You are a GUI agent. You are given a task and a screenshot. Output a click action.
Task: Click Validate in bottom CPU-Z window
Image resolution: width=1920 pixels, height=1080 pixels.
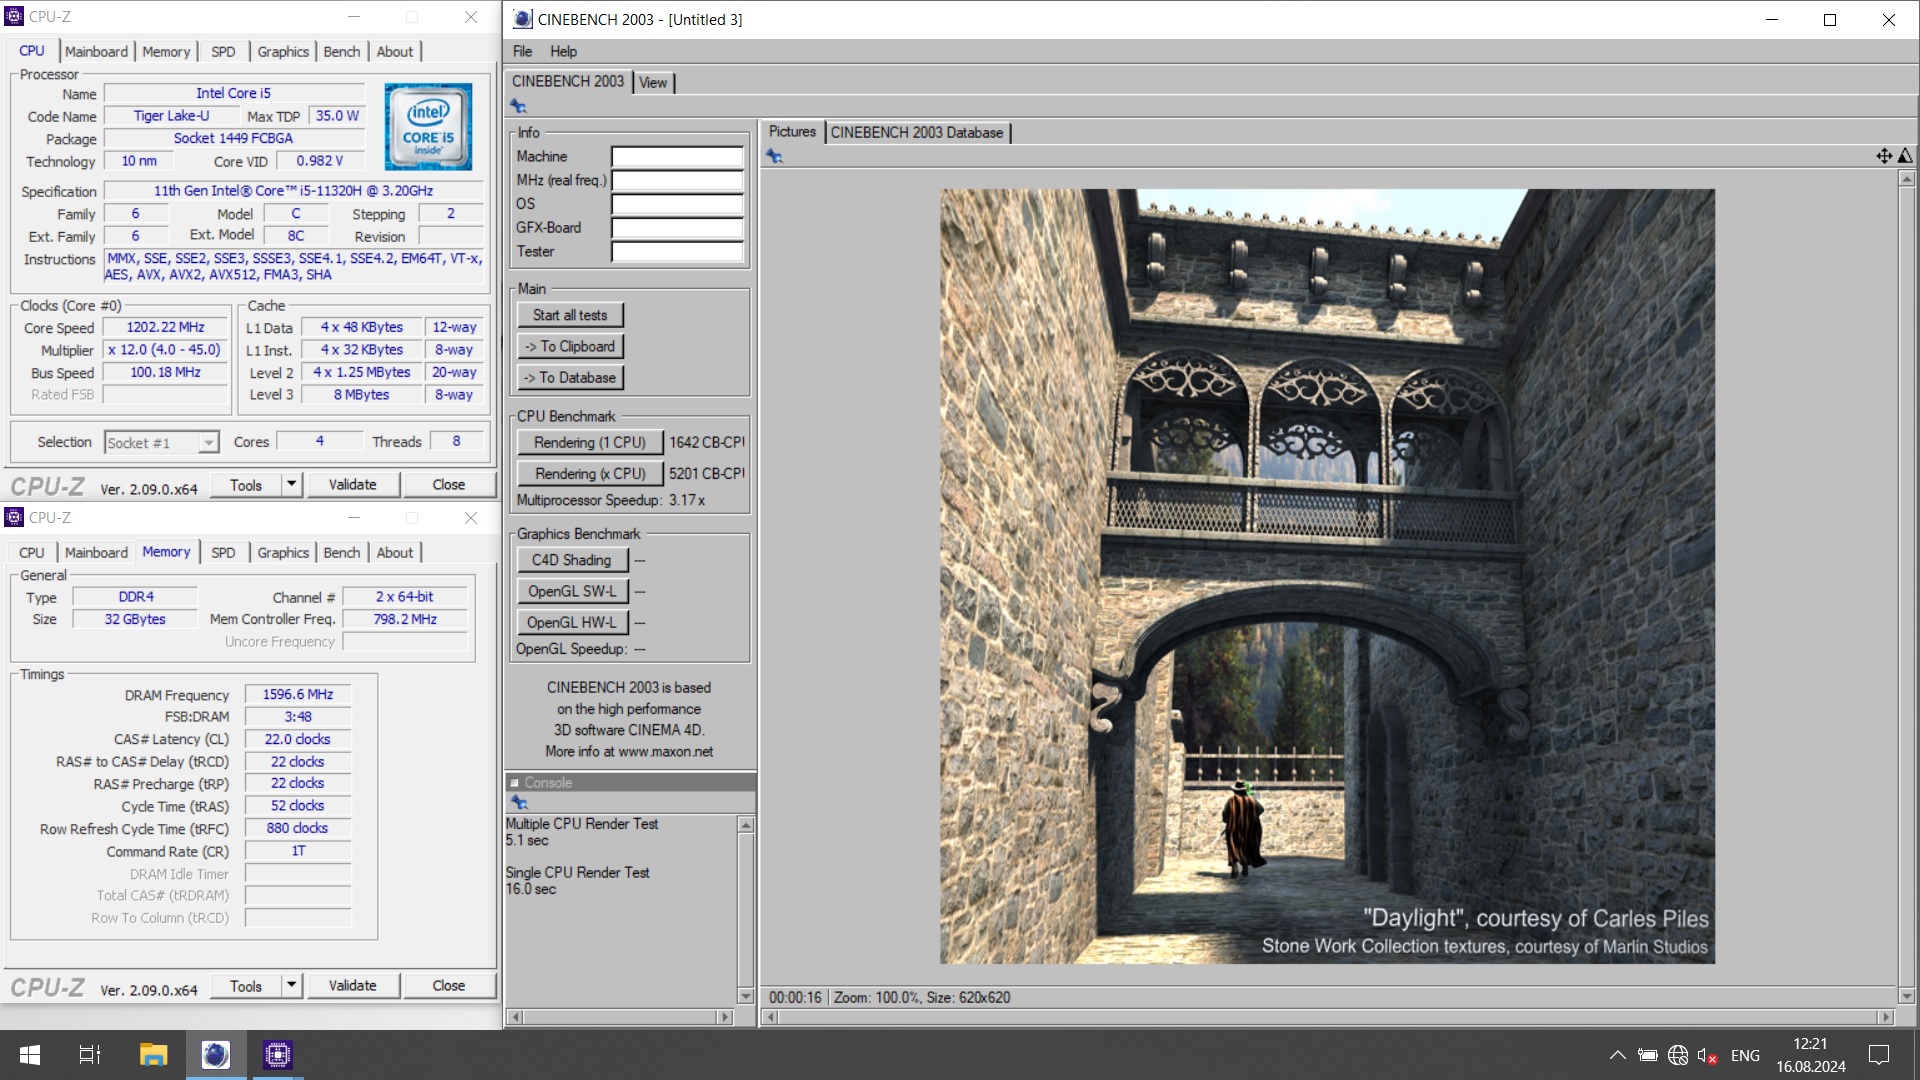click(353, 985)
